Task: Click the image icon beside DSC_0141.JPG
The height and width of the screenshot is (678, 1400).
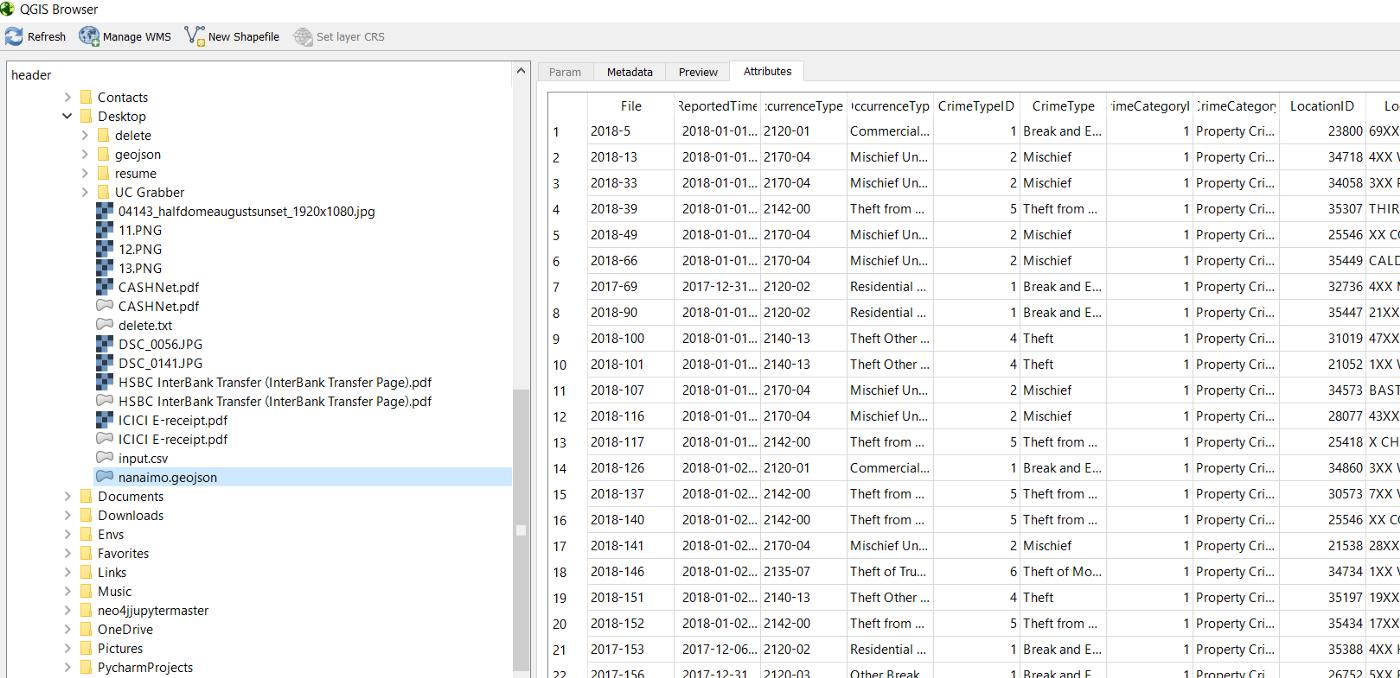Action: [104, 363]
